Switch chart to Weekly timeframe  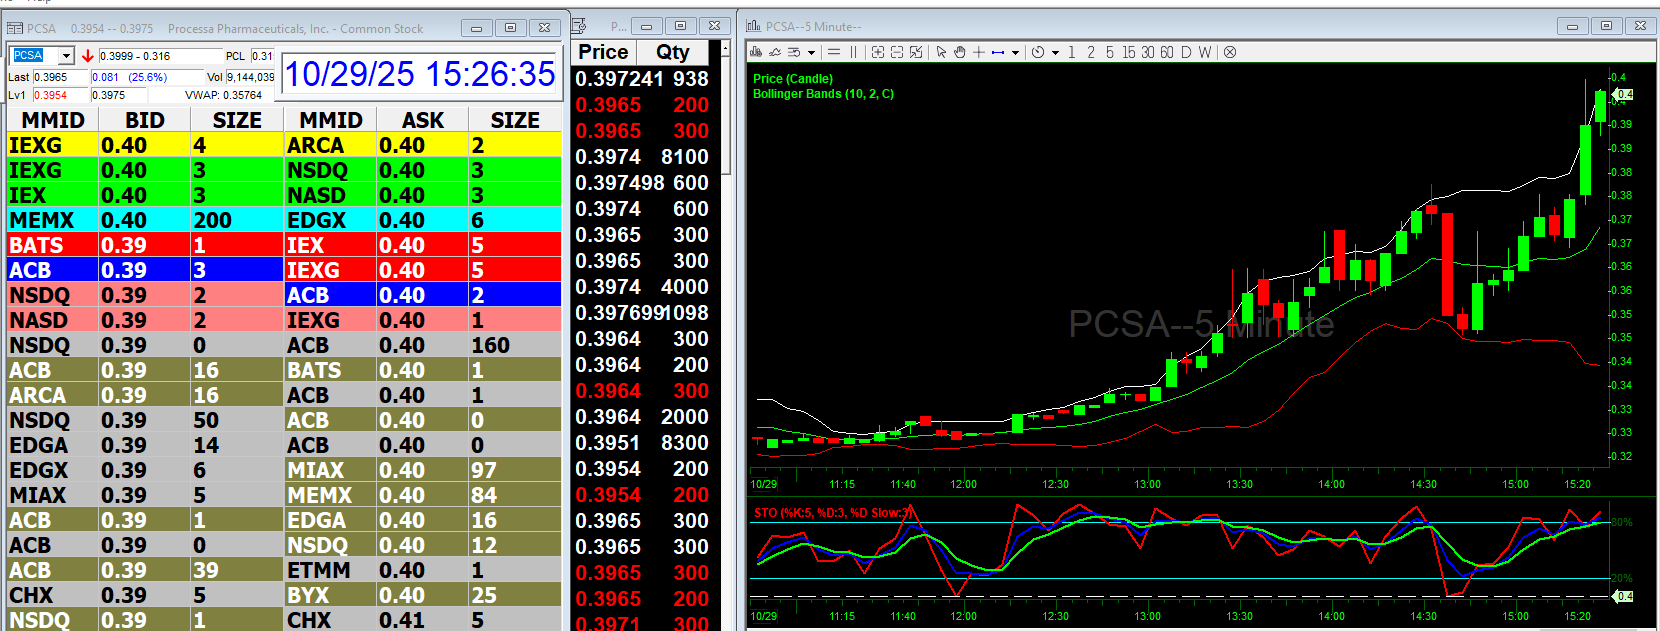[1205, 52]
